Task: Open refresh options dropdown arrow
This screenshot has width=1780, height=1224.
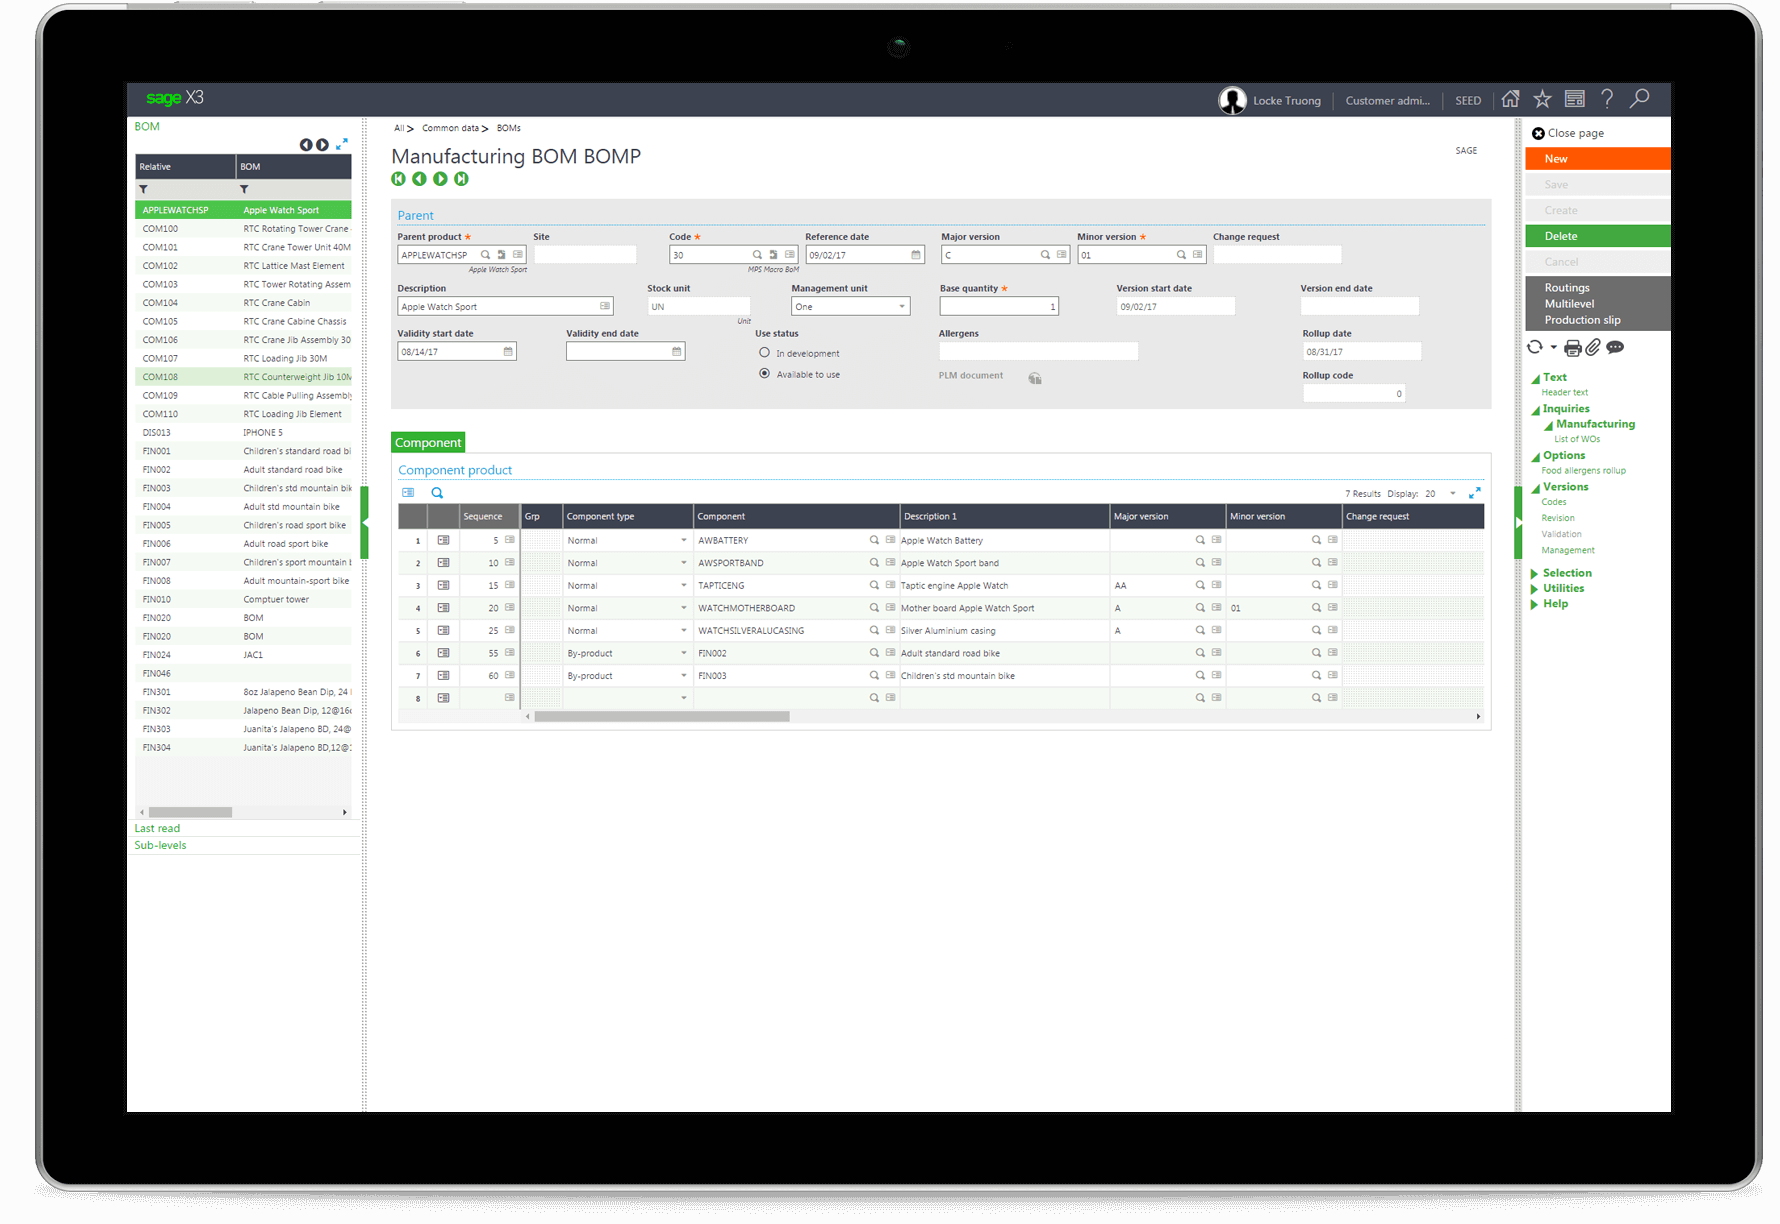Action: 1553,348
